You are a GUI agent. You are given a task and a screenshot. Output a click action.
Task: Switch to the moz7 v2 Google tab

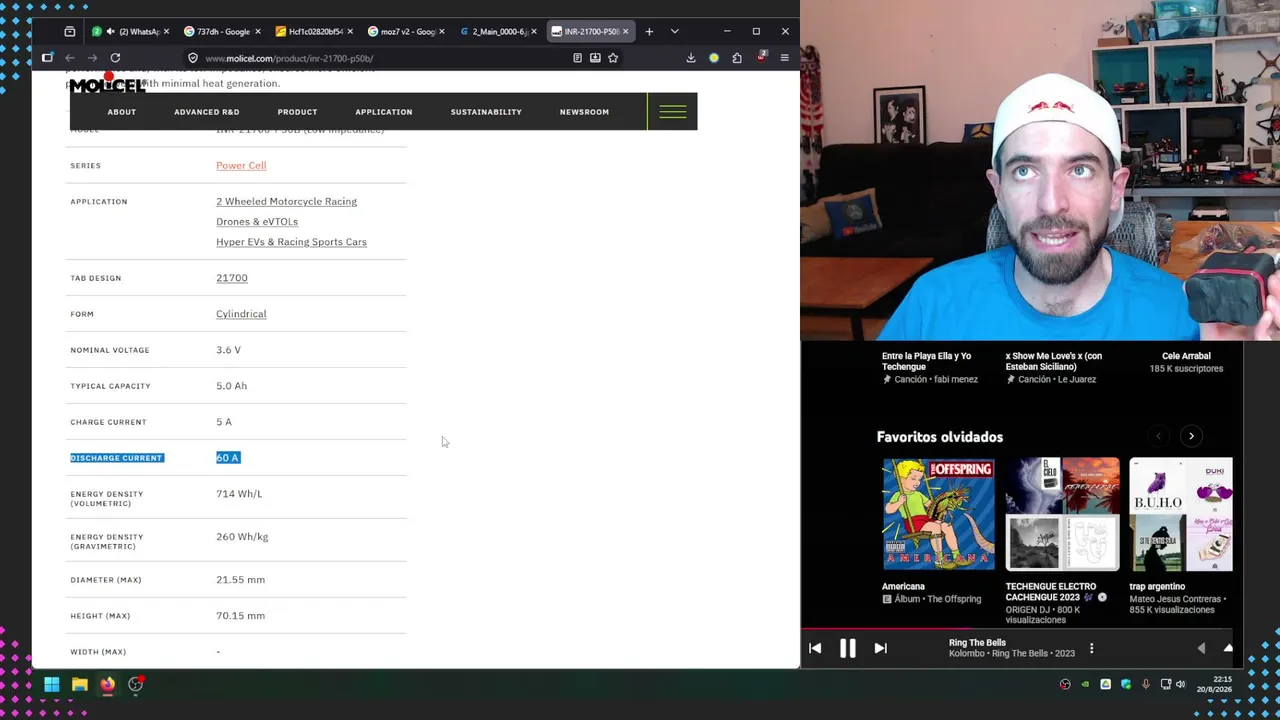(402, 31)
